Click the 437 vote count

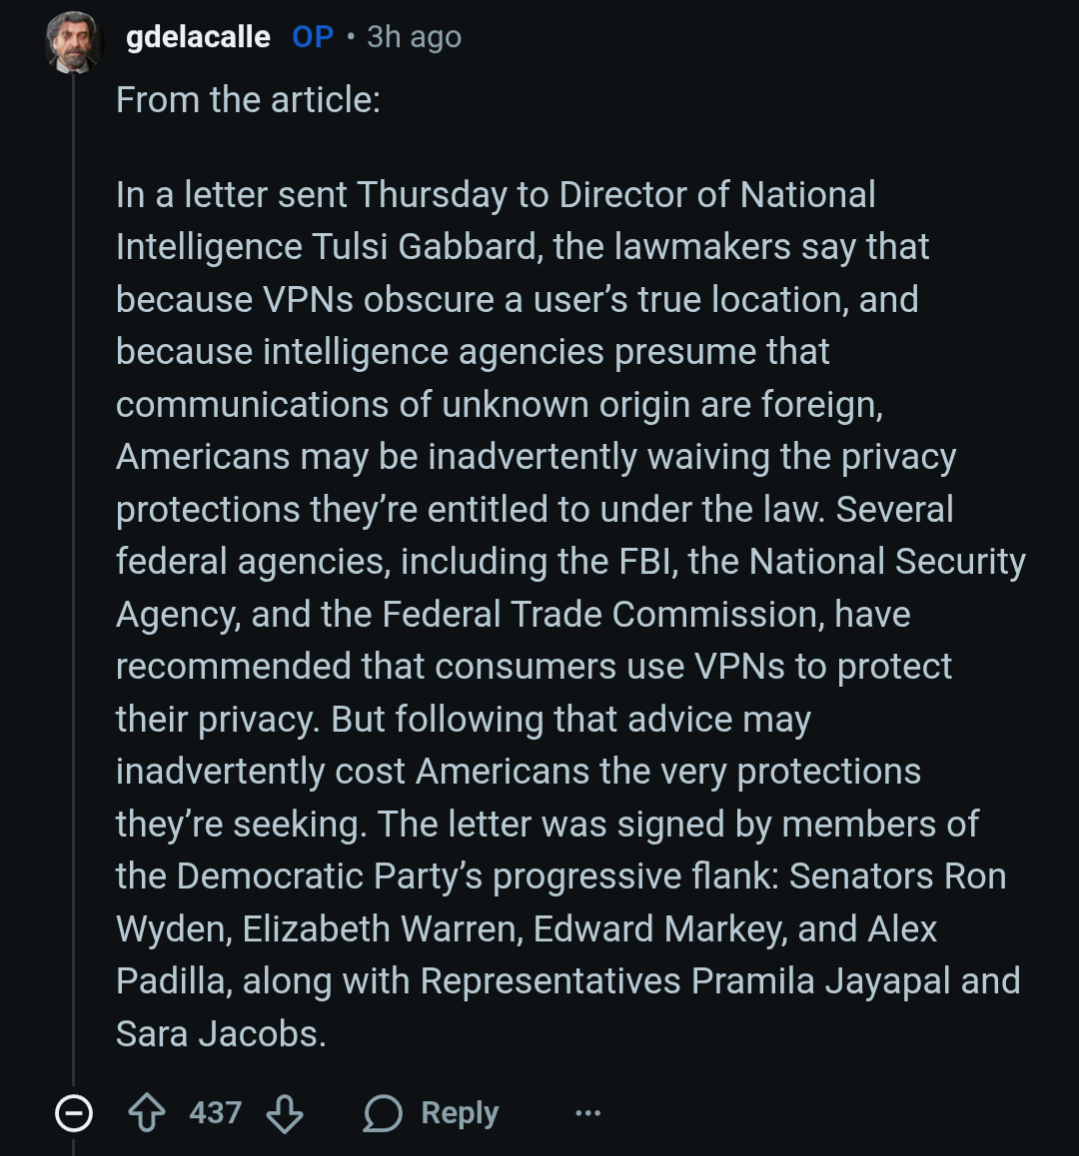(x=215, y=1113)
